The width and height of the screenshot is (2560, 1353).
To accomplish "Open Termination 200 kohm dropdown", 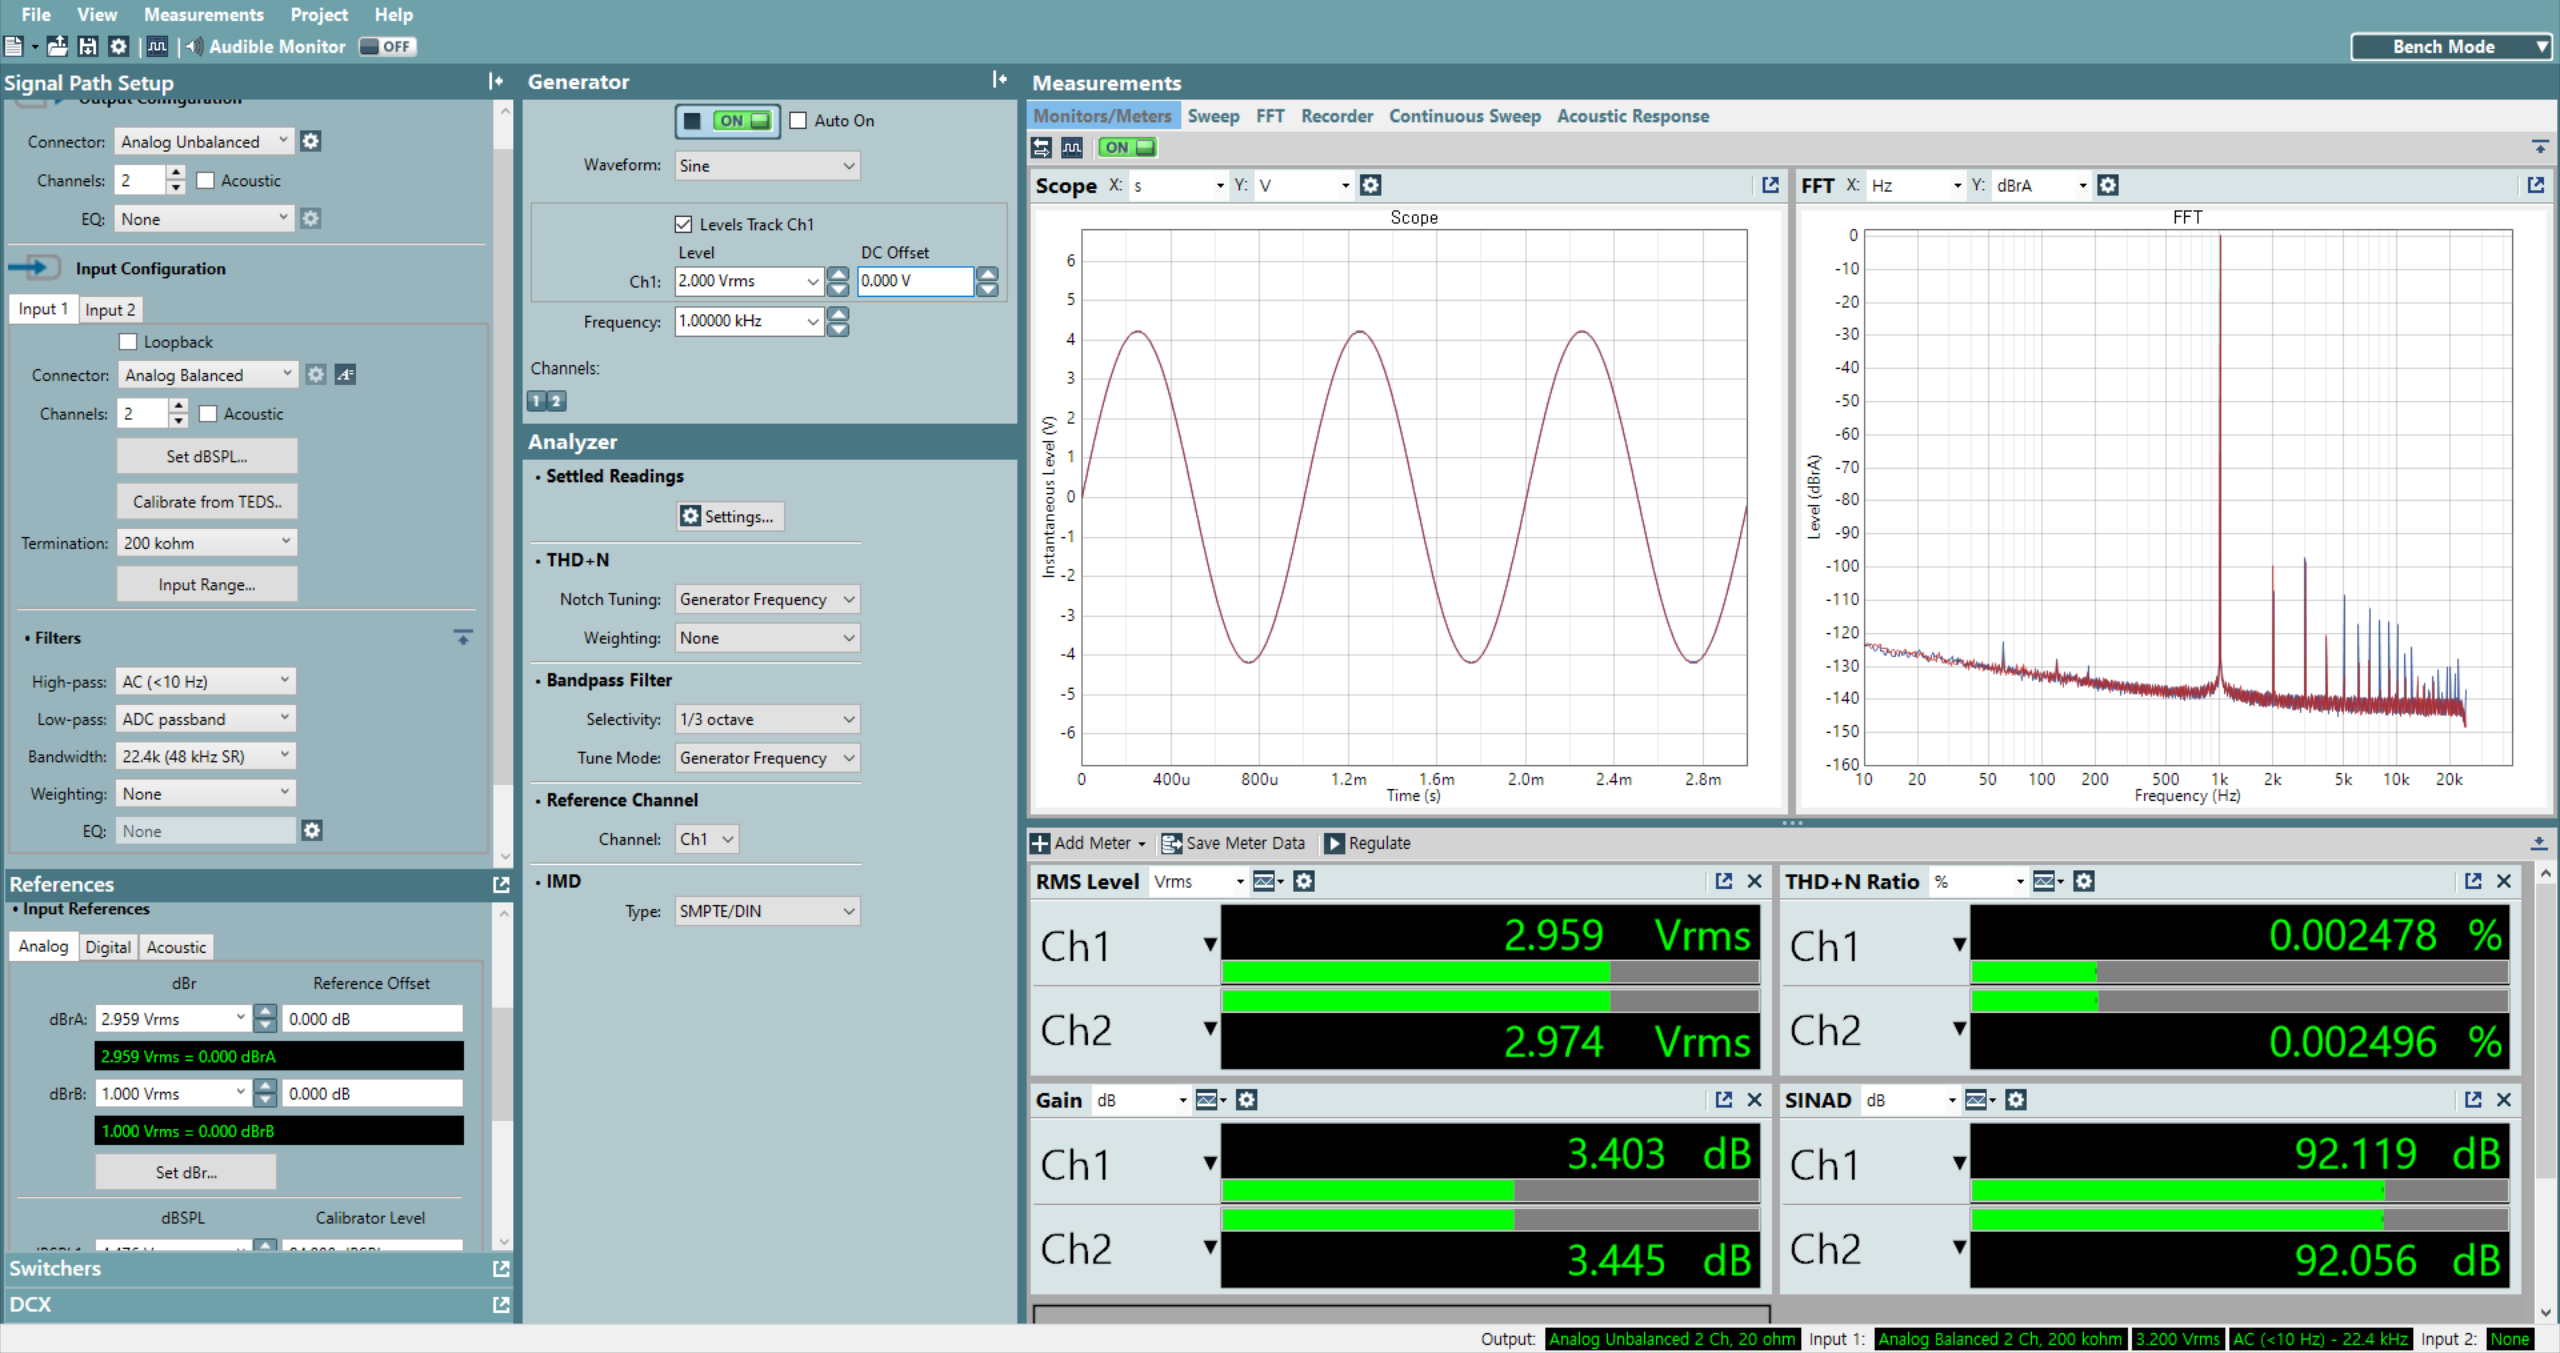I will pyautogui.click(x=207, y=543).
